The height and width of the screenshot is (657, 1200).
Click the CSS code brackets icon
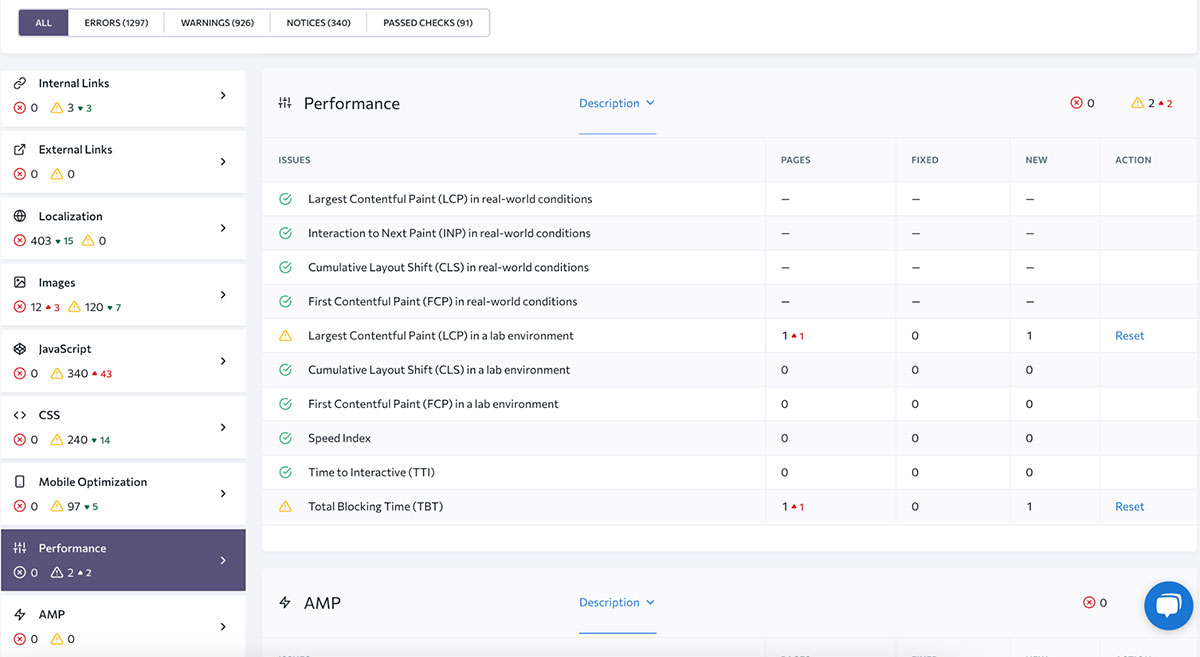[20, 415]
